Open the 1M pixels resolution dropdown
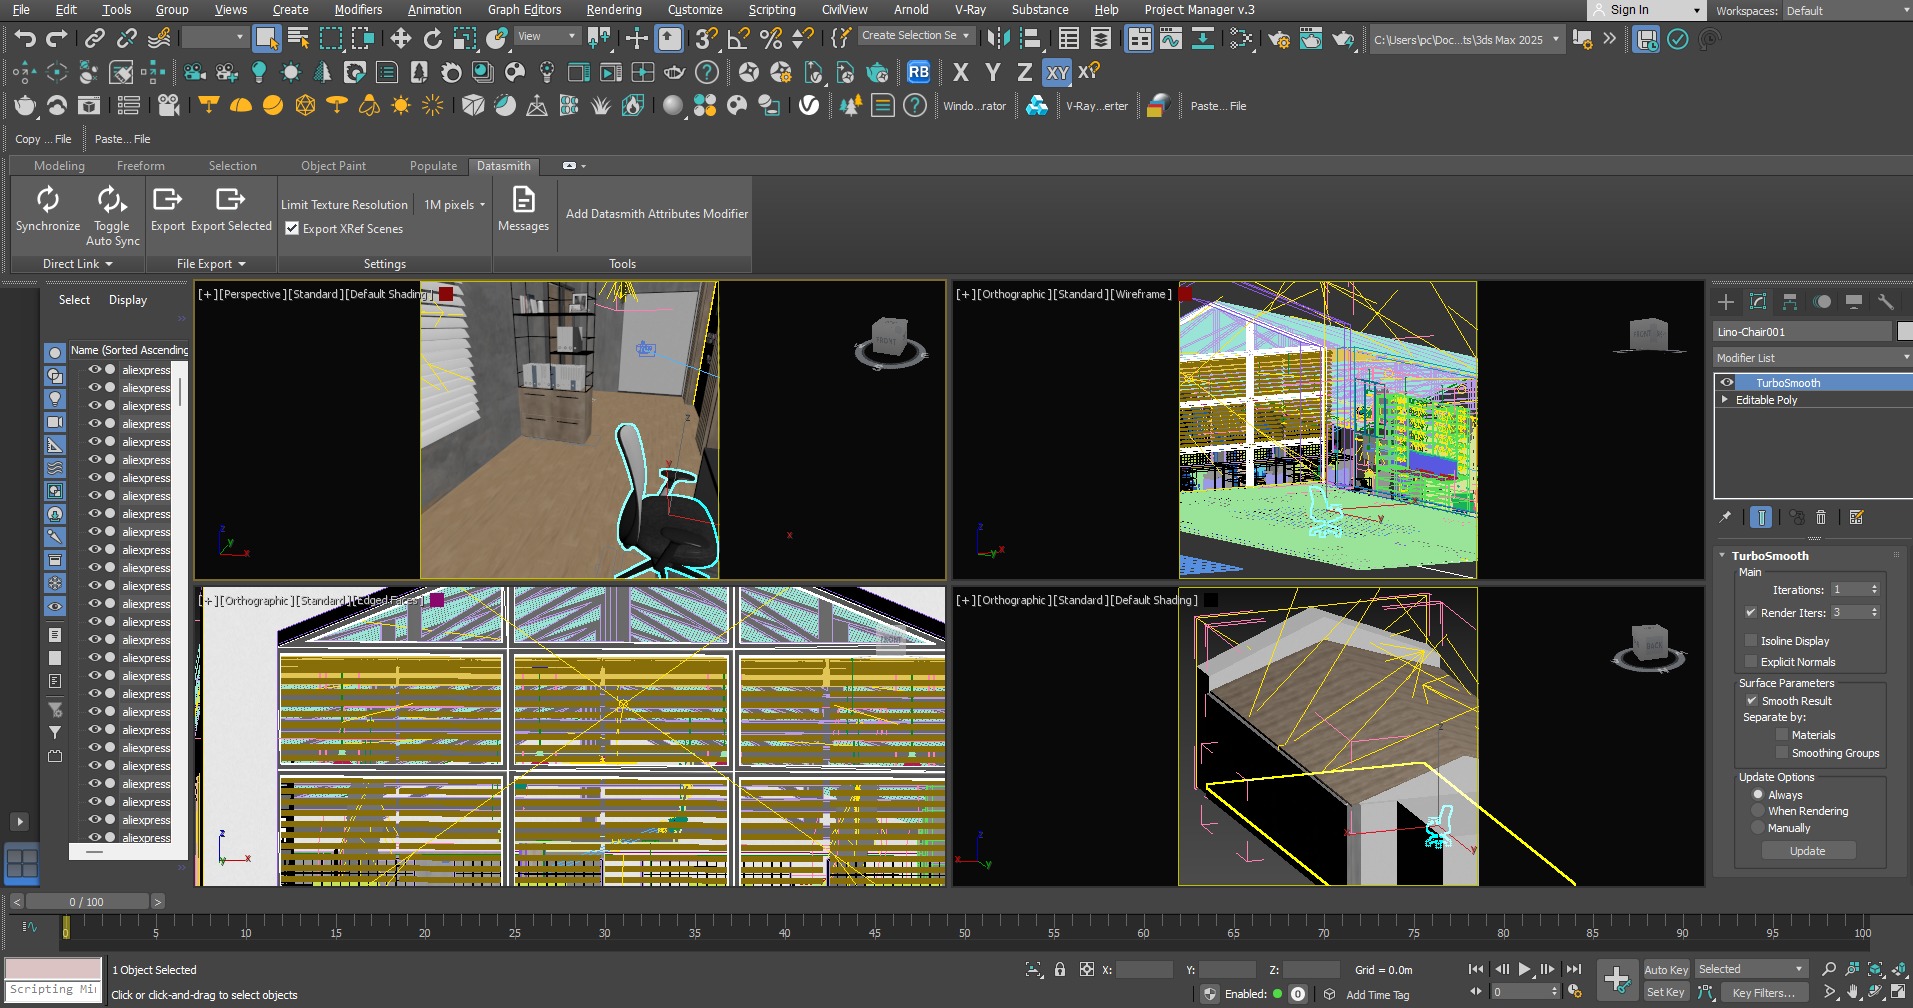This screenshot has width=1913, height=1008. (x=454, y=204)
